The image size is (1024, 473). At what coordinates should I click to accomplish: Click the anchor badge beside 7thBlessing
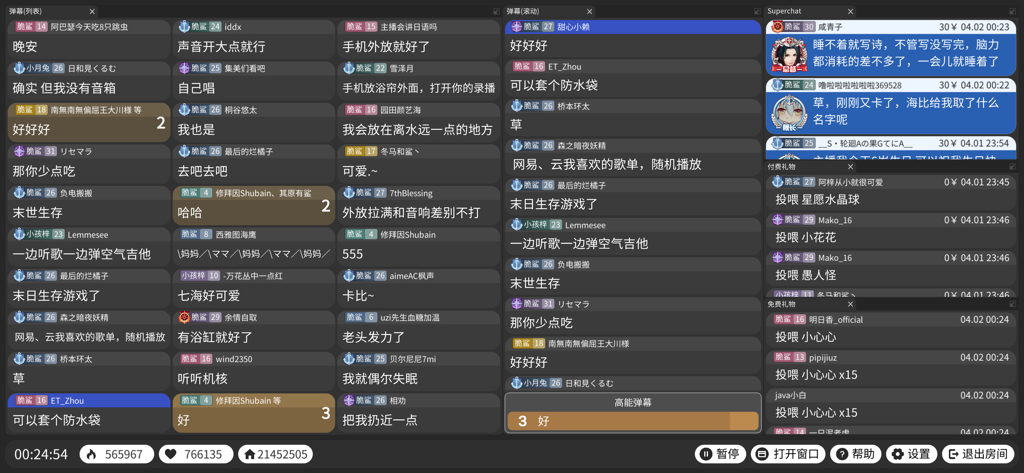(349, 193)
